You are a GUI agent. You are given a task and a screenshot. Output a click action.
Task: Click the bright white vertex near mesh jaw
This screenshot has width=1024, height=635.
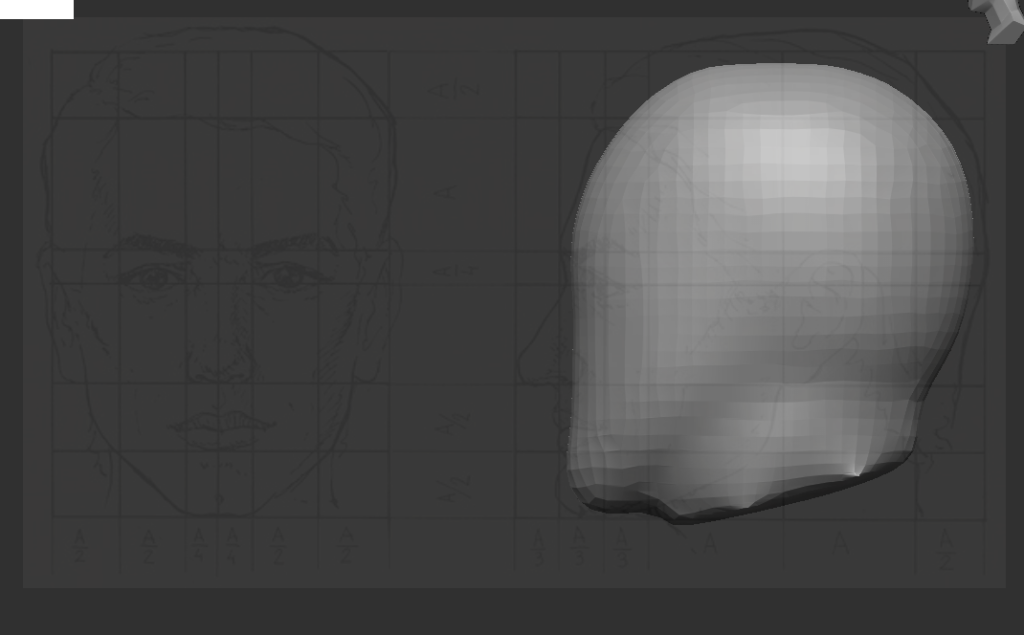858,468
